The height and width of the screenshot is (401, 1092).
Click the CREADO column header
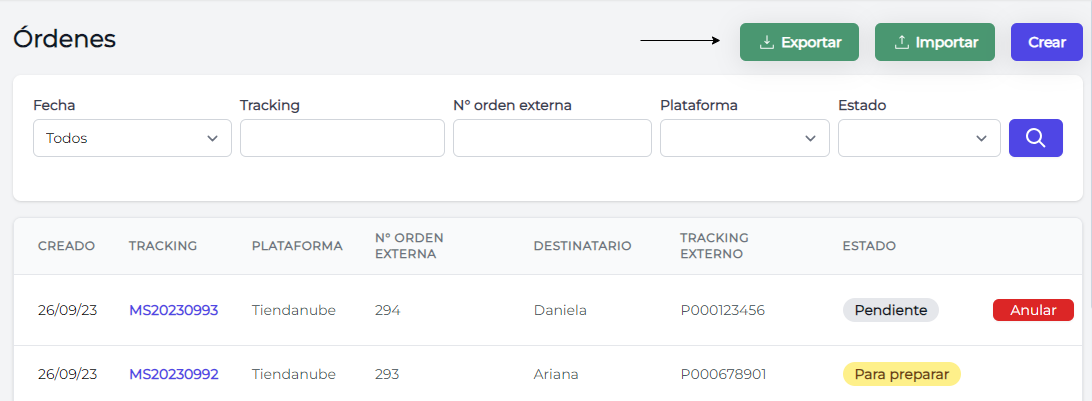point(66,246)
